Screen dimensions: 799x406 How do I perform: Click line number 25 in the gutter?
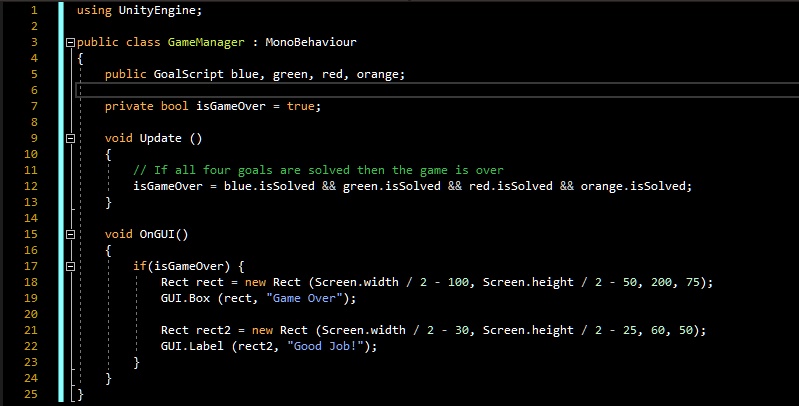pyautogui.click(x=31, y=394)
